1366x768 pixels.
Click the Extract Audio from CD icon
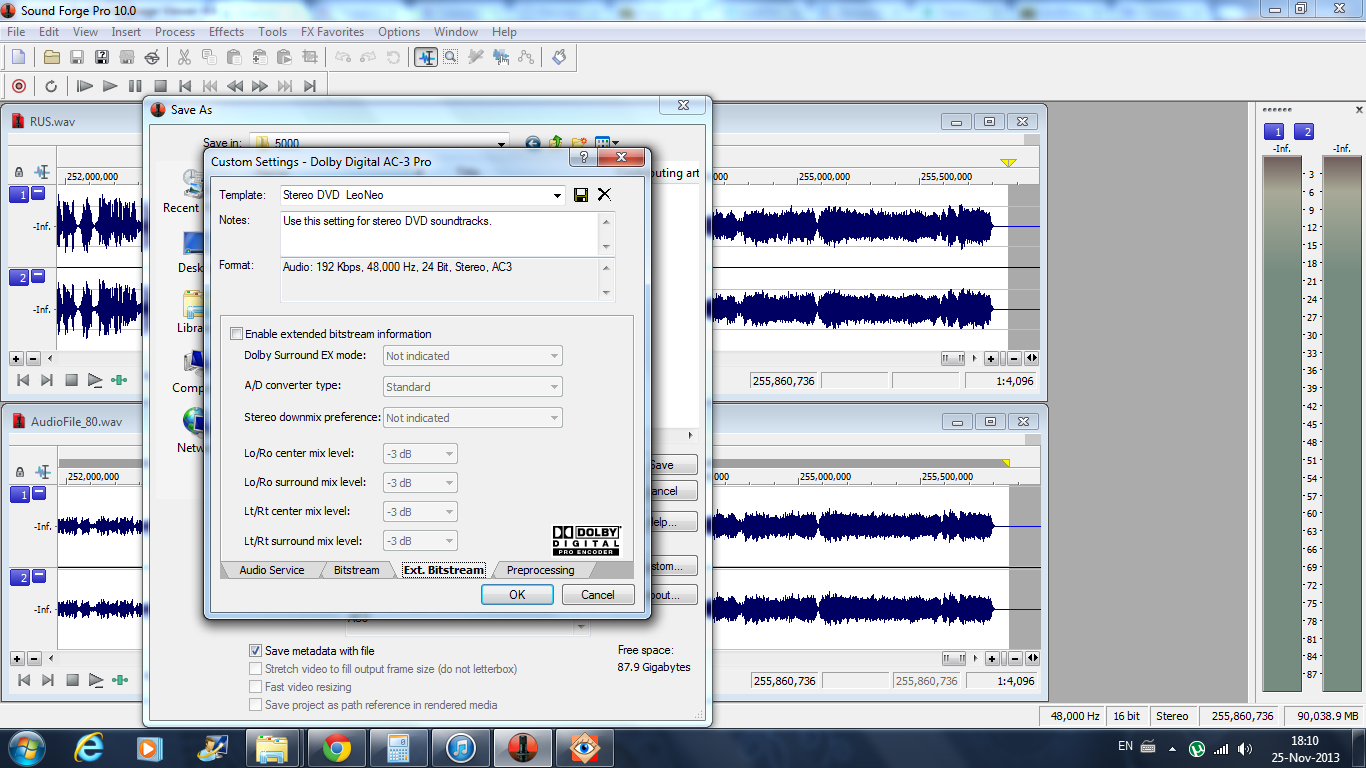152,57
